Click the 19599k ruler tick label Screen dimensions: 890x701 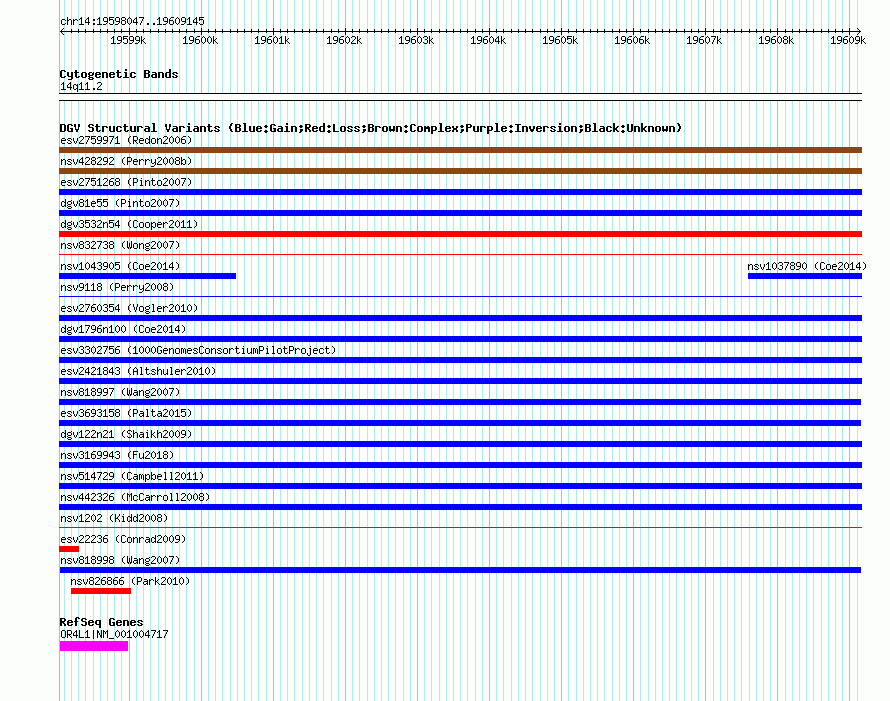[x=128, y=40]
